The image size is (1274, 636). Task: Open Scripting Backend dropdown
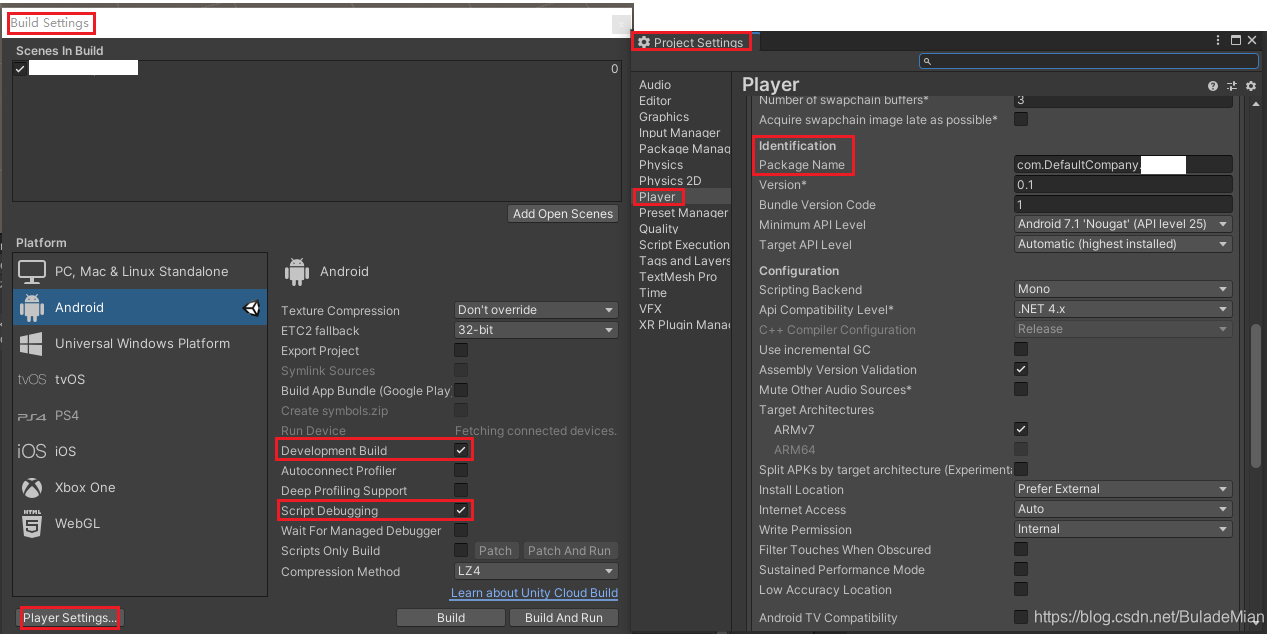coord(1123,289)
